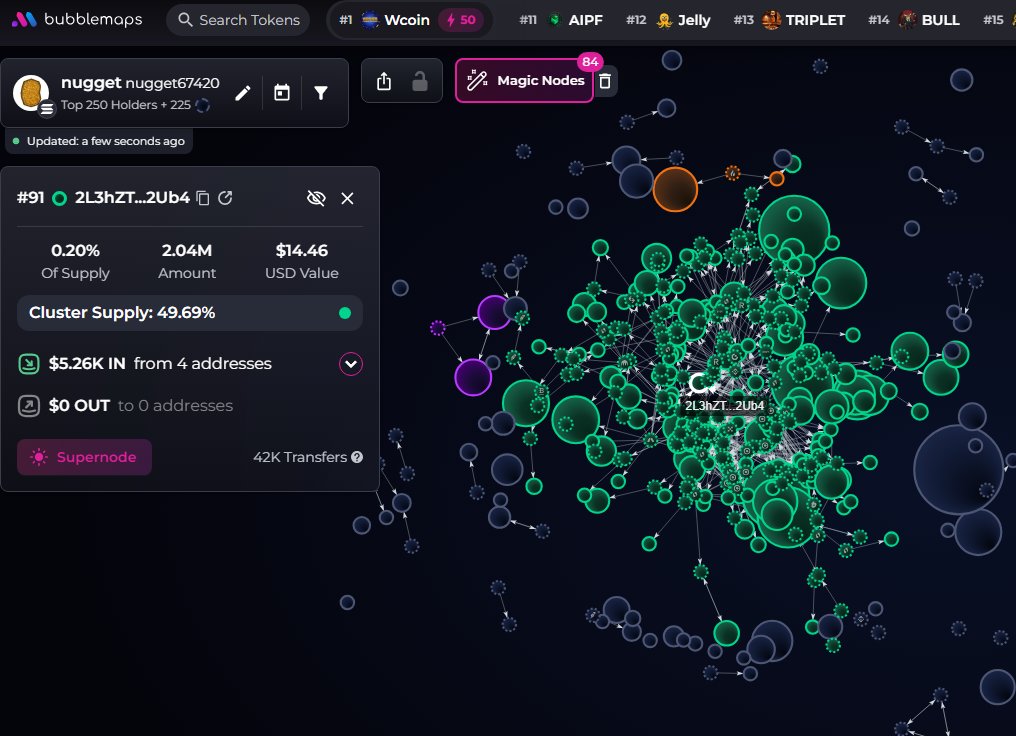
Task: Open the #11 AIPF trending token
Action: click(x=561, y=20)
